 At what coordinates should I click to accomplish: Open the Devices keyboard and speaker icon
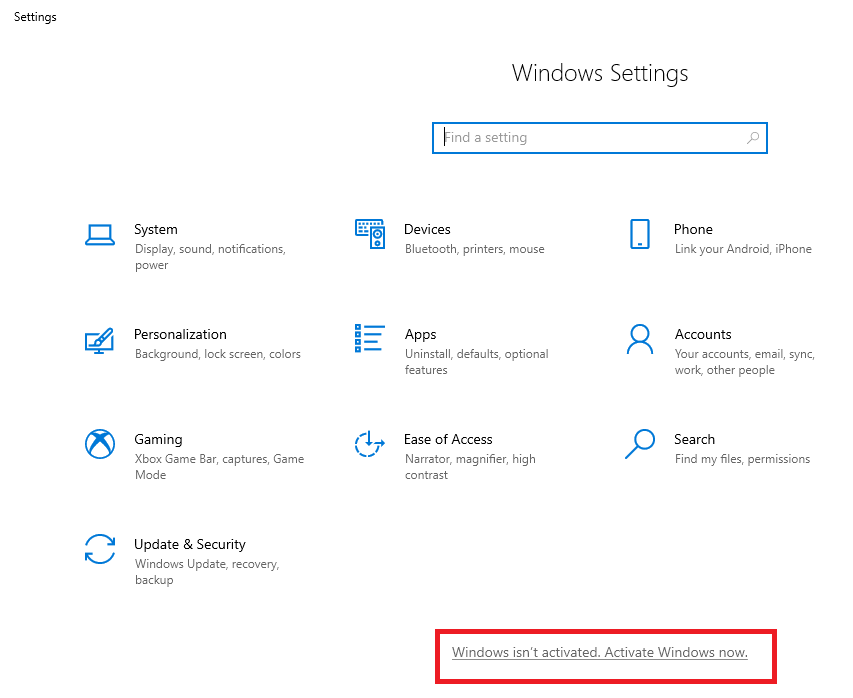pyautogui.click(x=370, y=234)
